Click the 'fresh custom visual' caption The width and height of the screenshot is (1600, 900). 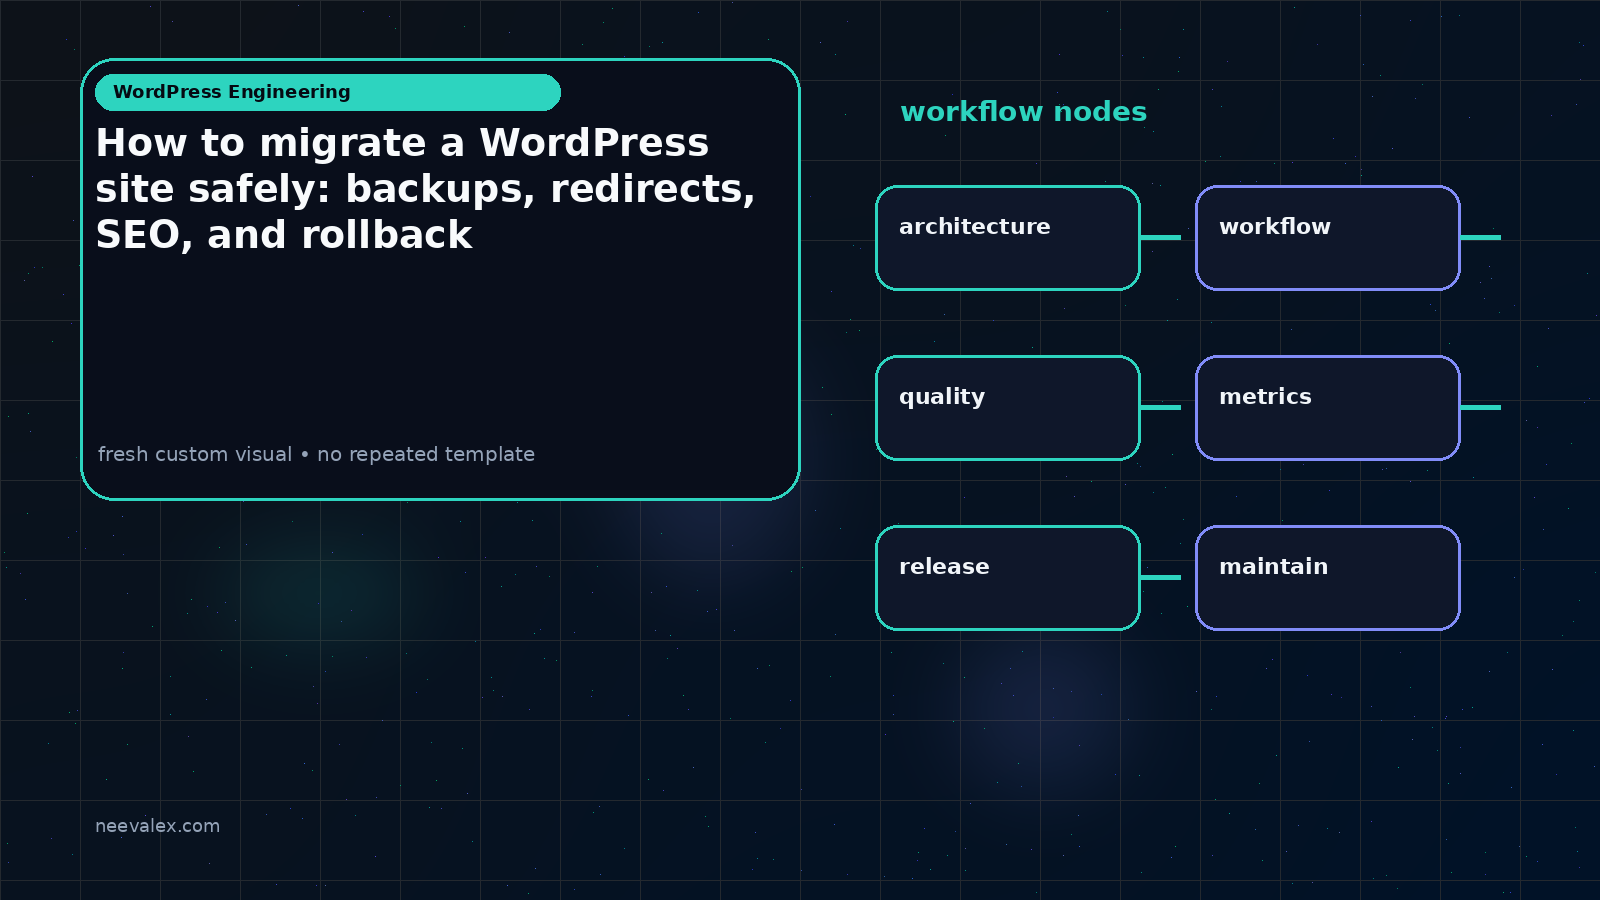[x=316, y=454]
